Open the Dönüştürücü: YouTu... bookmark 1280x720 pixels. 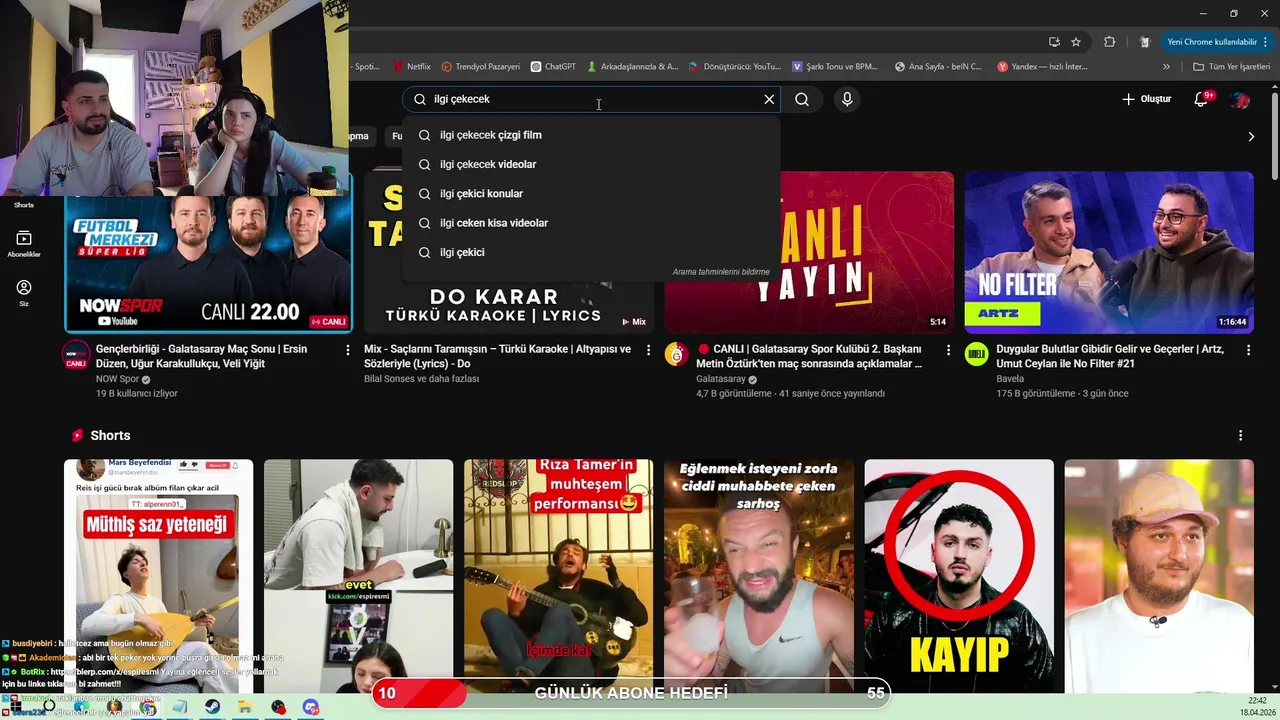[735, 67]
